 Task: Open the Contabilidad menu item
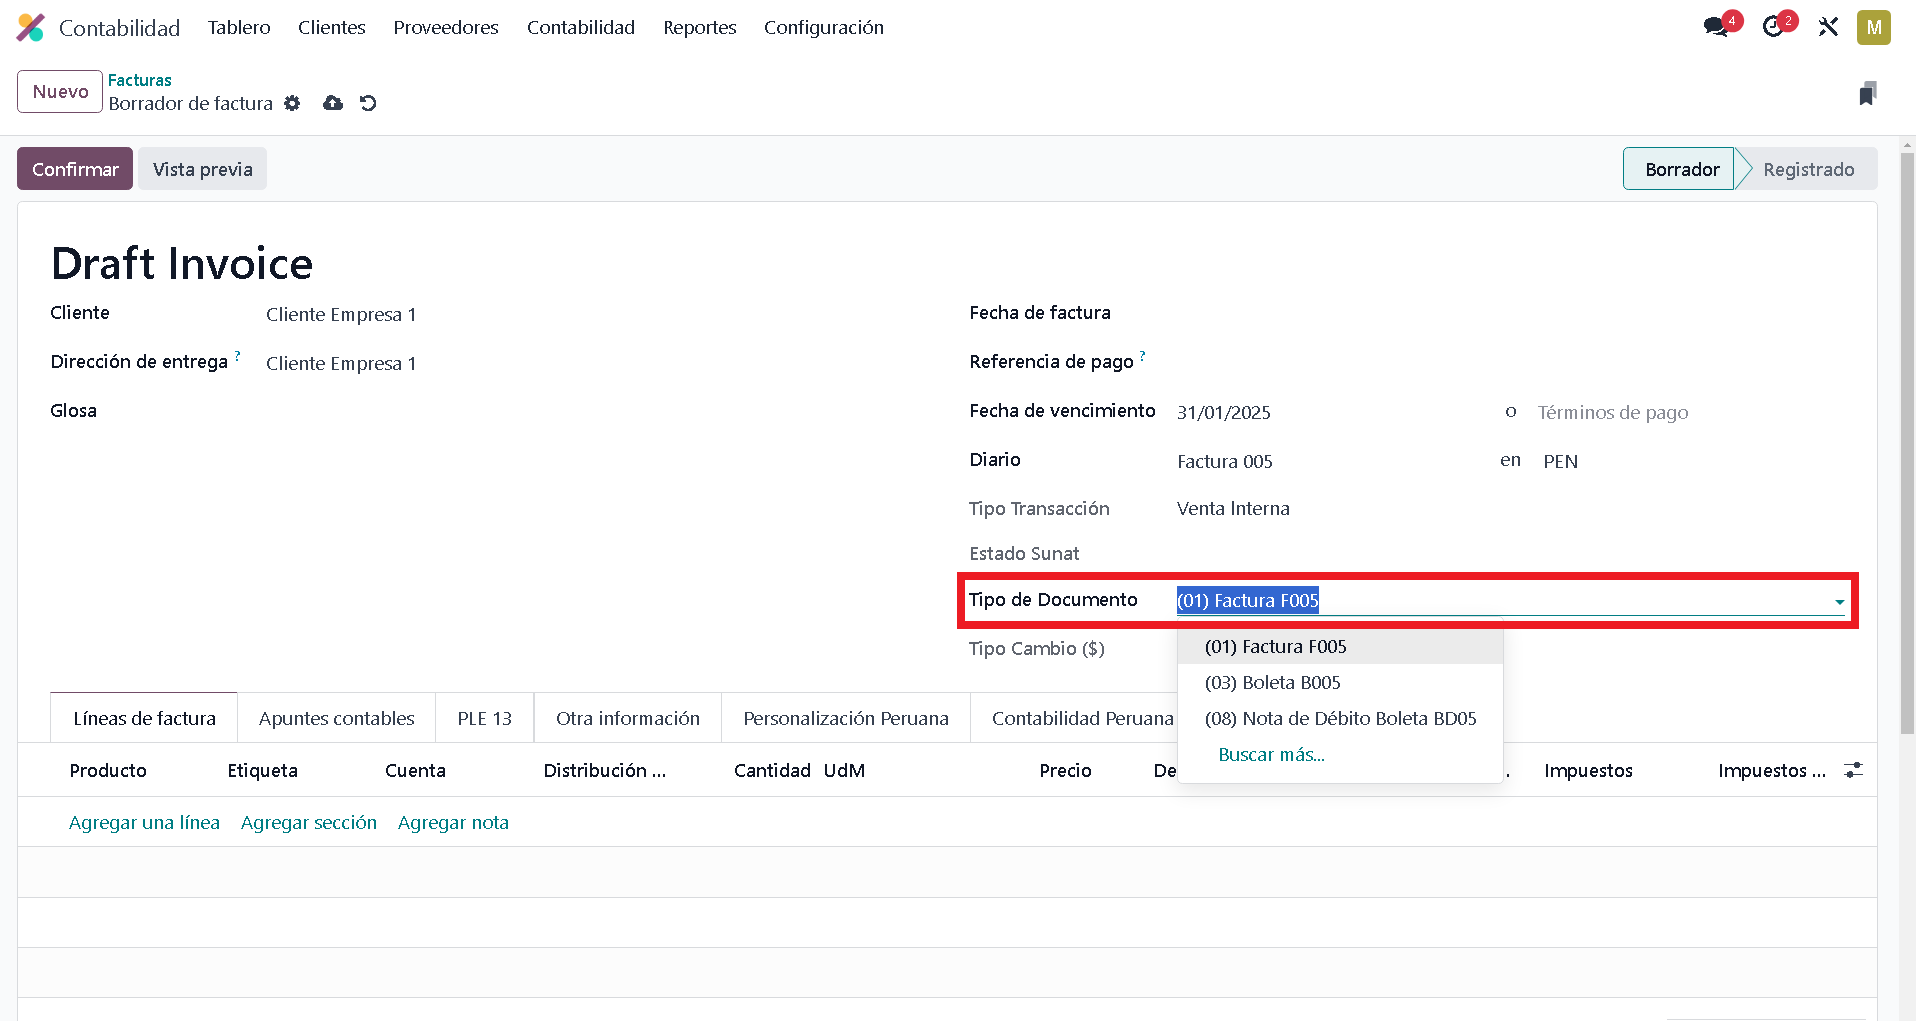point(581,27)
